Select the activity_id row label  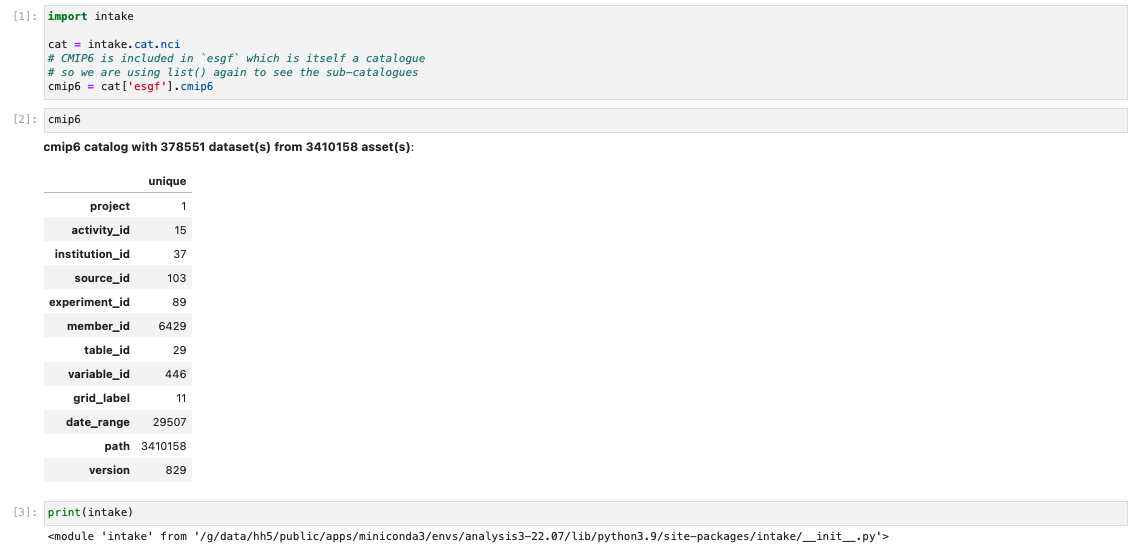point(101,230)
